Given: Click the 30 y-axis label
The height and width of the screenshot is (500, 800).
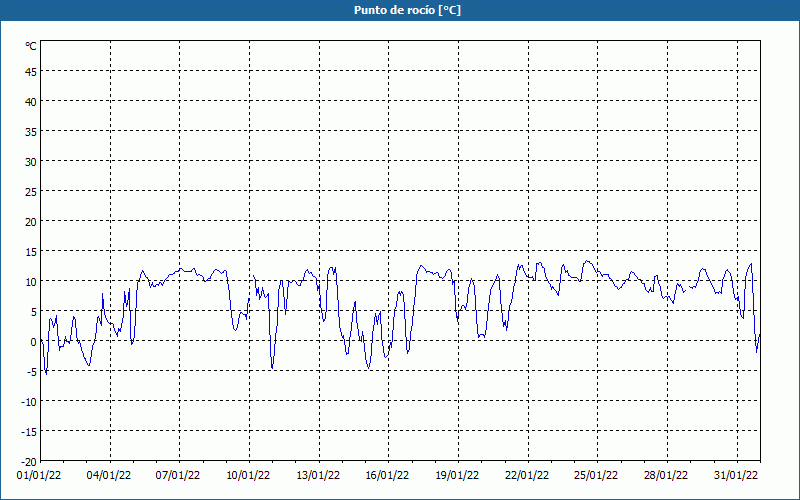Looking at the screenshot, I should click(x=31, y=162).
